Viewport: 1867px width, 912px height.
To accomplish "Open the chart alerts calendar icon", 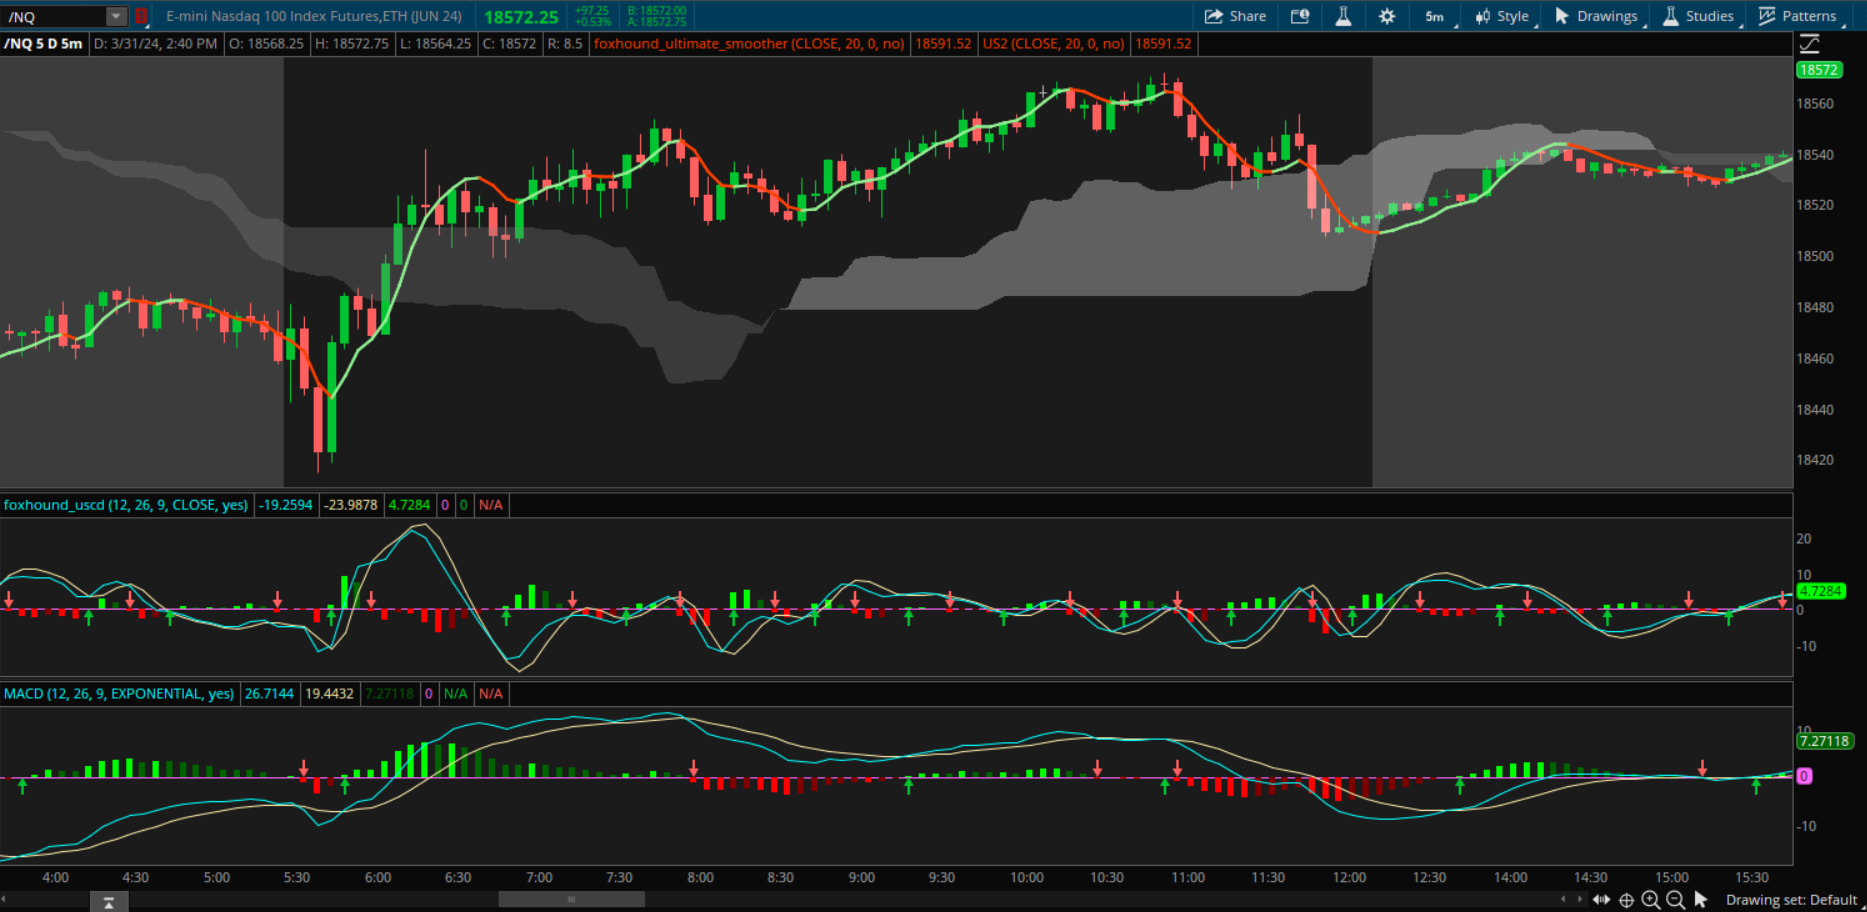I will click(x=1300, y=16).
